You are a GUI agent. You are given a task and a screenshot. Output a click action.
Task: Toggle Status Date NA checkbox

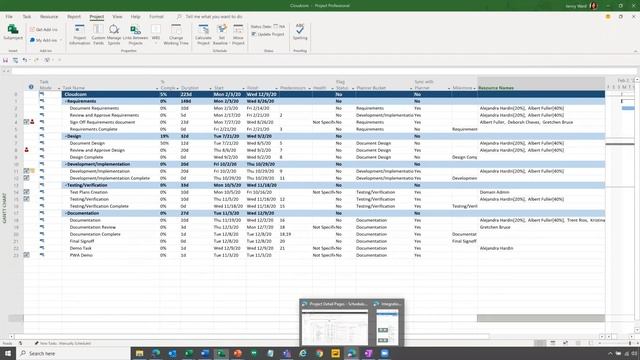click(x=276, y=26)
